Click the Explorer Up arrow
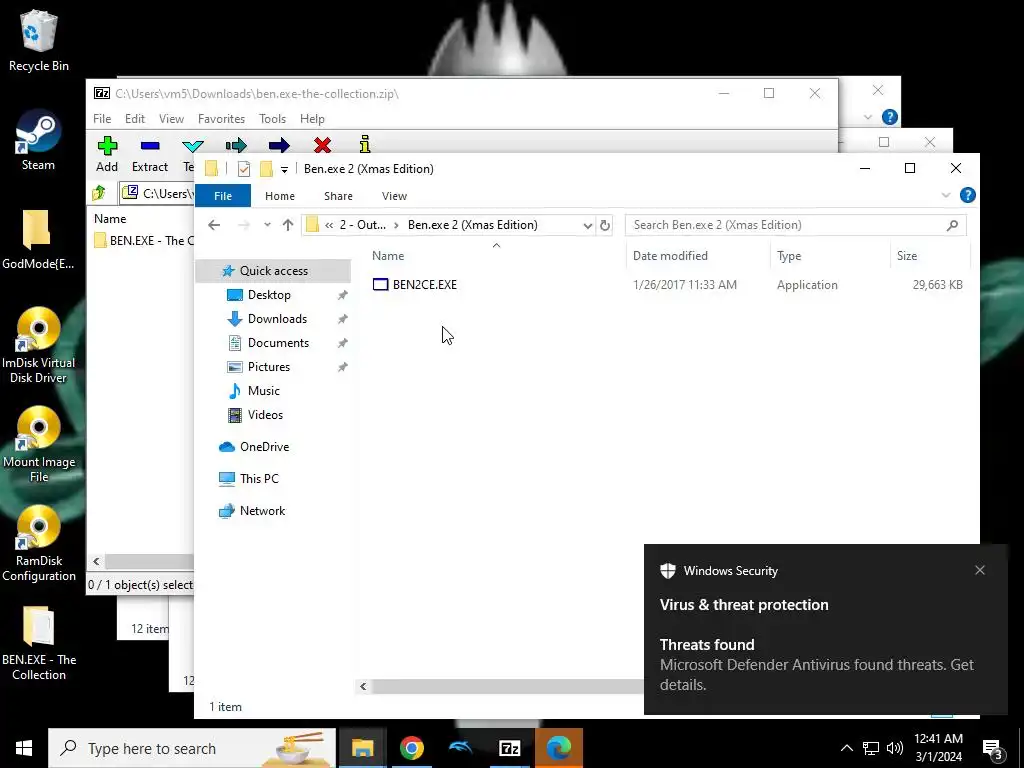The width and height of the screenshot is (1024, 768). 287,225
